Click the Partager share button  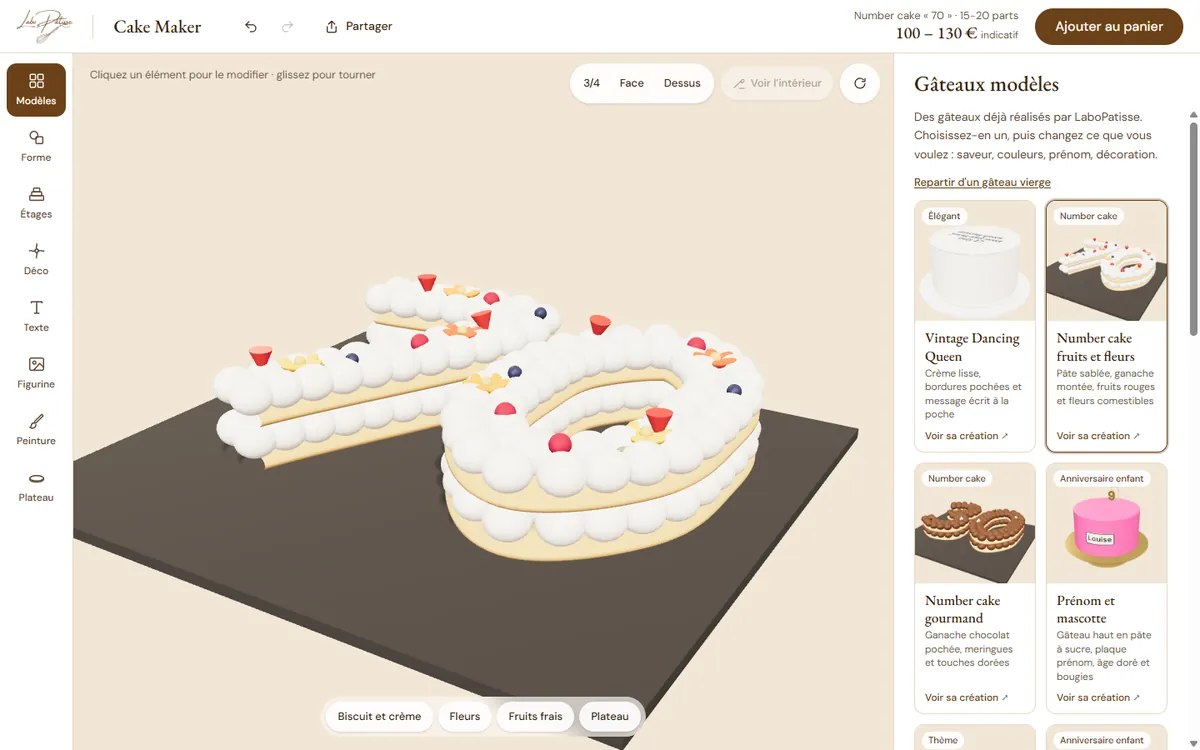[x=359, y=27]
